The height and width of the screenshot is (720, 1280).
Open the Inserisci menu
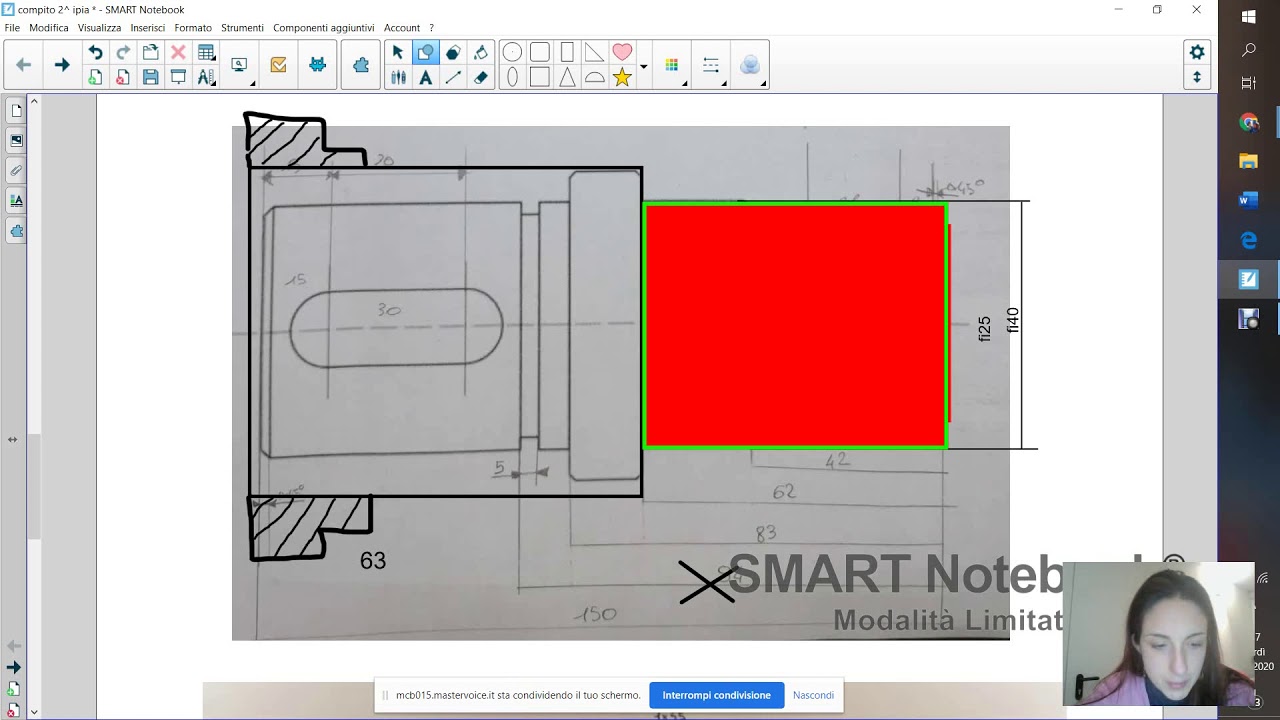pos(148,28)
